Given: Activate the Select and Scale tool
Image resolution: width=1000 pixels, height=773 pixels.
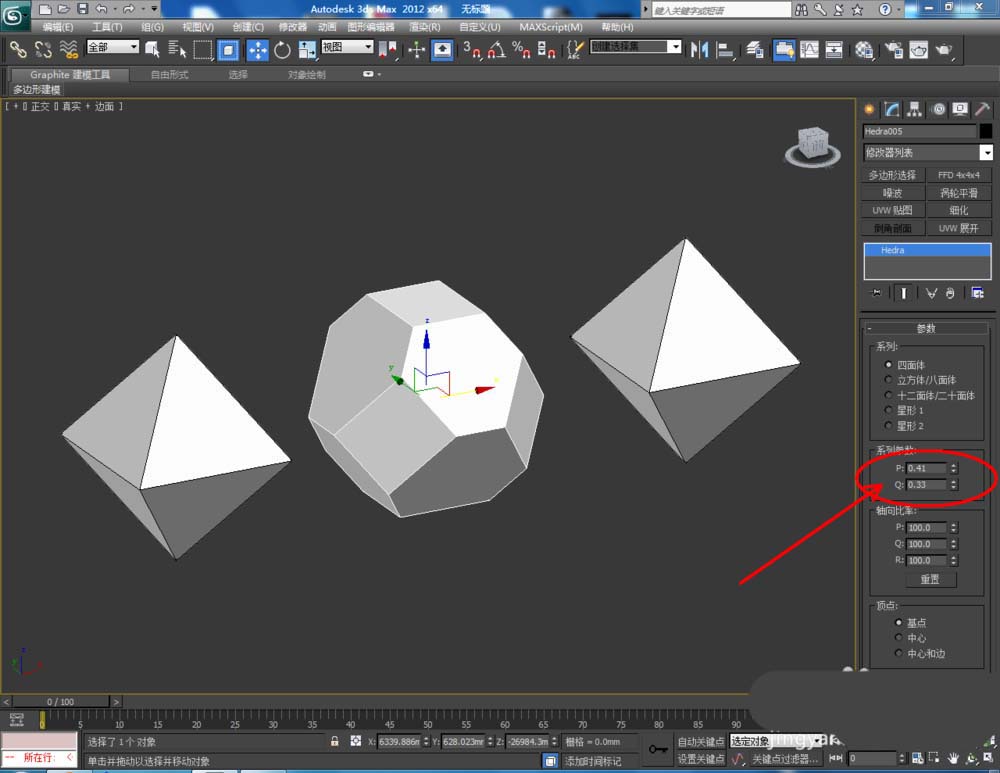Looking at the screenshot, I should pyautogui.click(x=307, y=50).
